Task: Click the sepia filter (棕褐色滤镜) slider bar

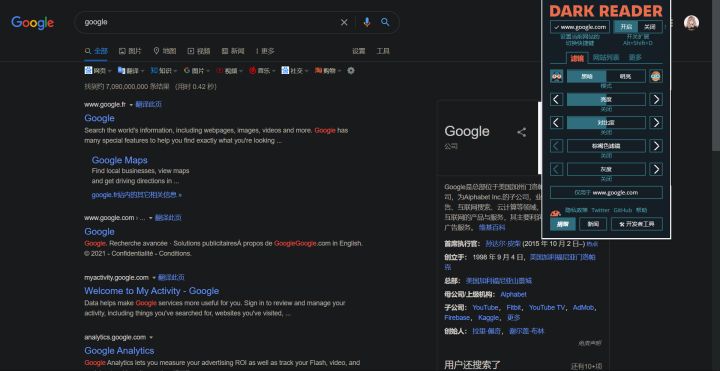Action: pos(606,146)
